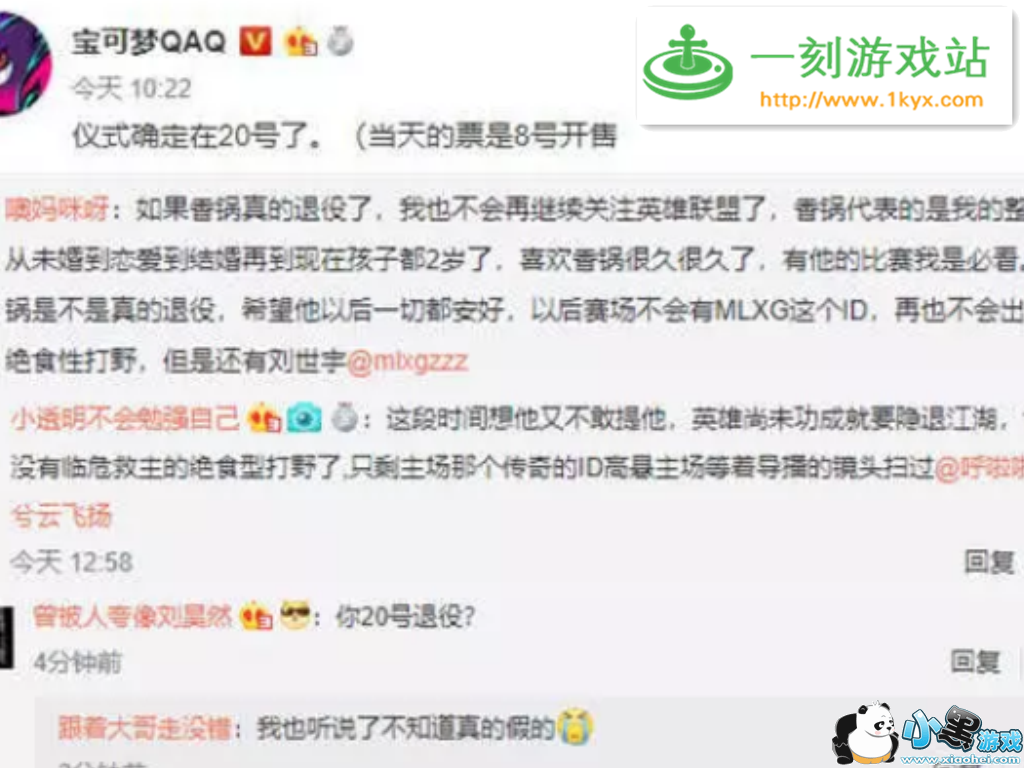Click the crown member badge beside 宝可梦QAQ
The image size is (1024, 768).
click(x=300, y=43)
